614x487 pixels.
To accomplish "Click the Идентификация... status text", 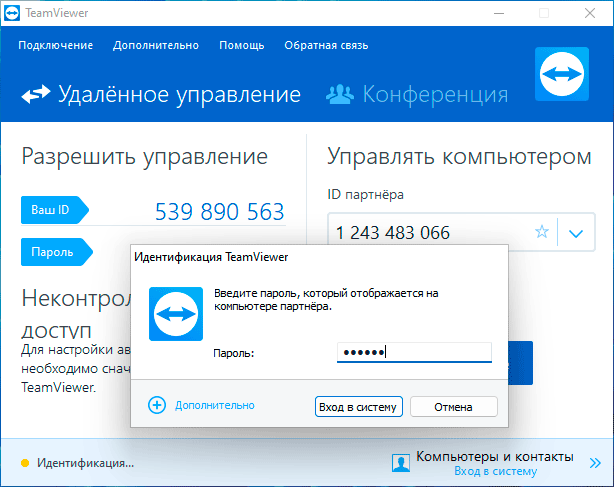I will click(x=86, y=463).
